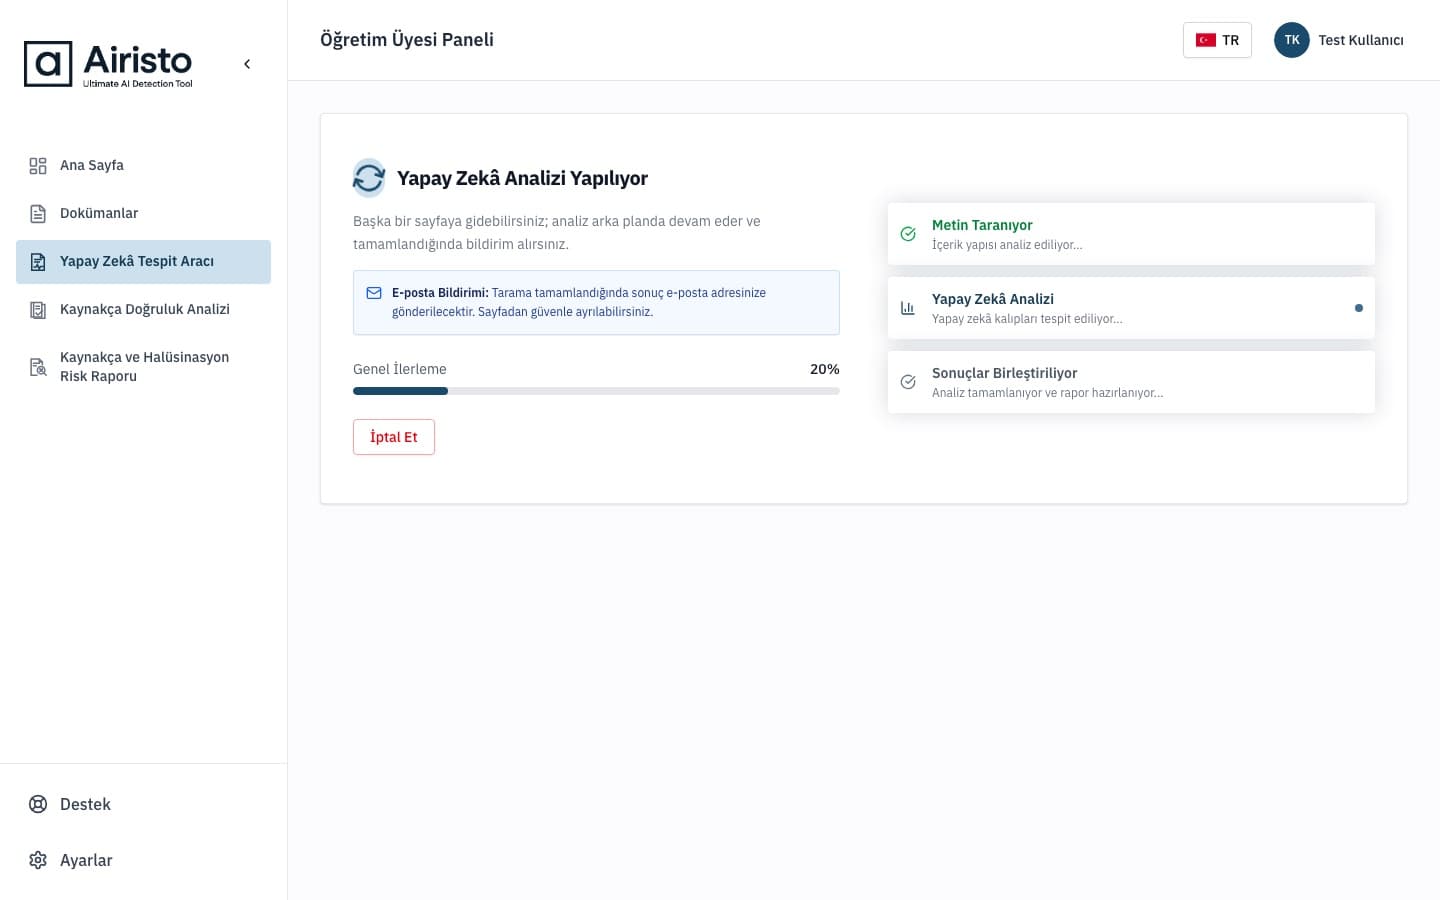Click the Destek lifebuoy icon

tap(38, 804)
